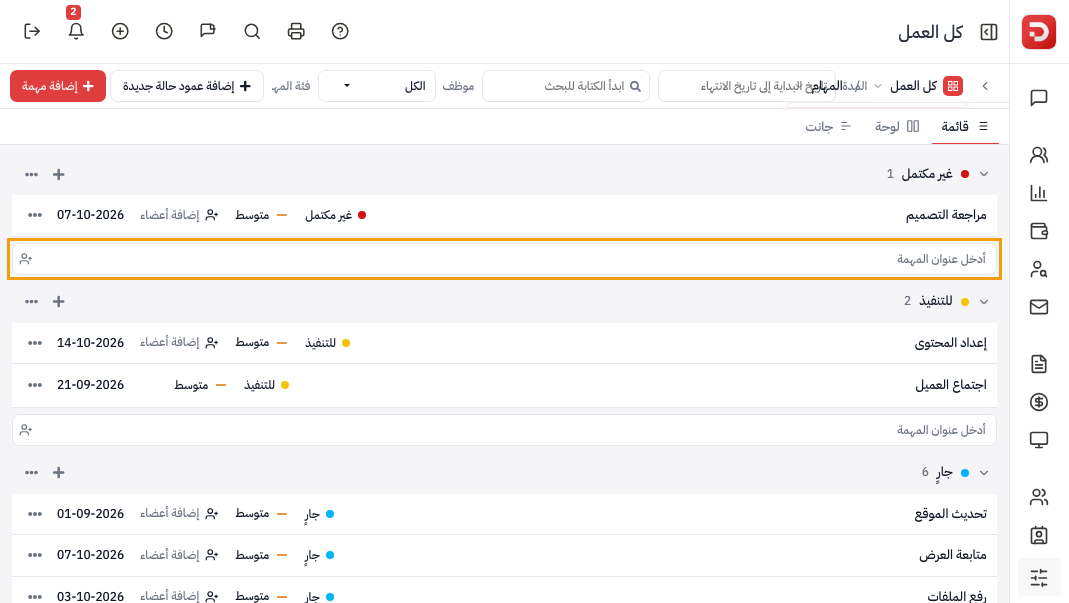Viewport: 1069px width, 603px height.
Task: Open the document sidebar icon
Action: point(1039,364)
